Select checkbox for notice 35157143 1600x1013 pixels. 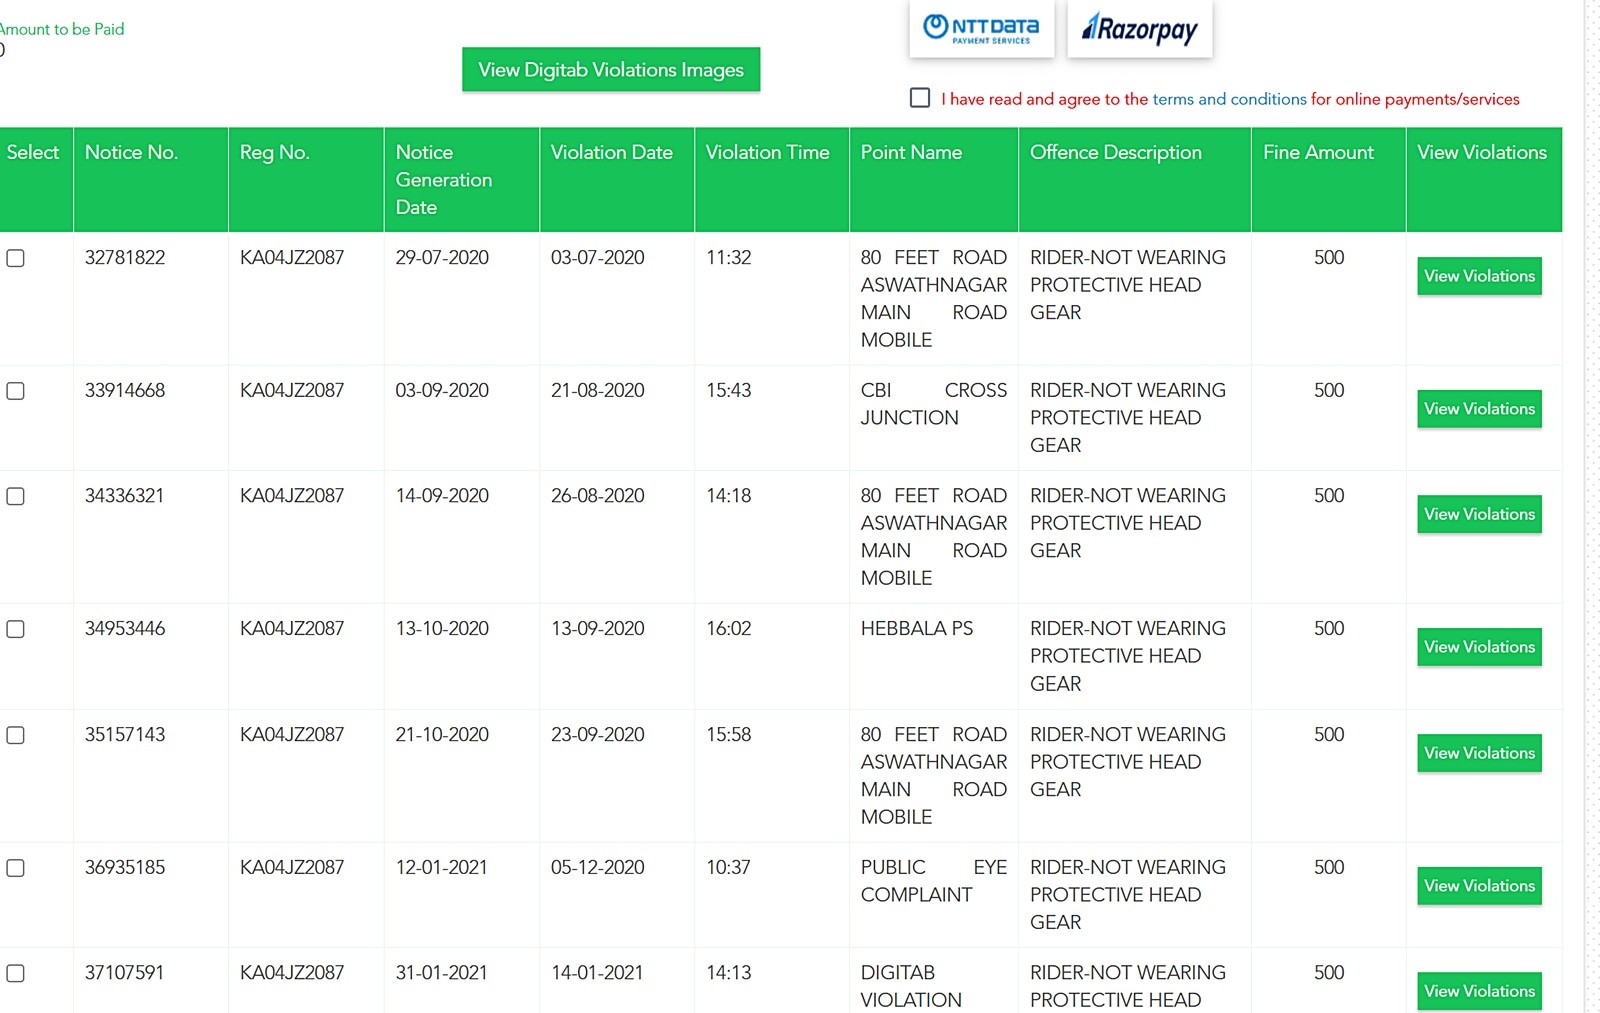tap(16, 735)
